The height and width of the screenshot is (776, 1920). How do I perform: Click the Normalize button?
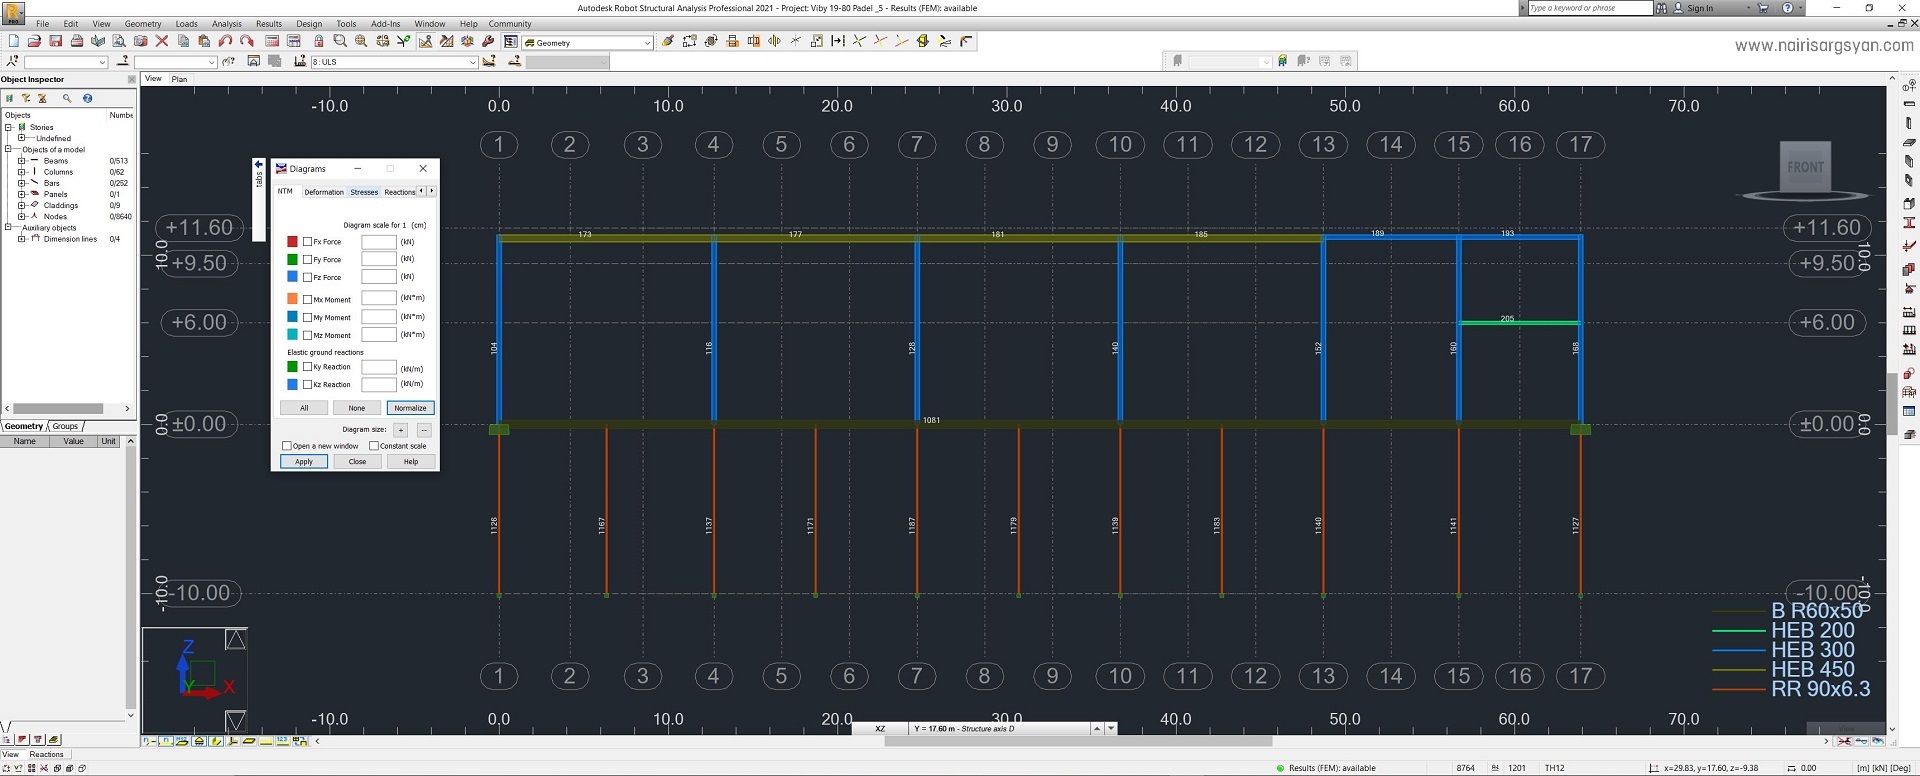(410, 408)
